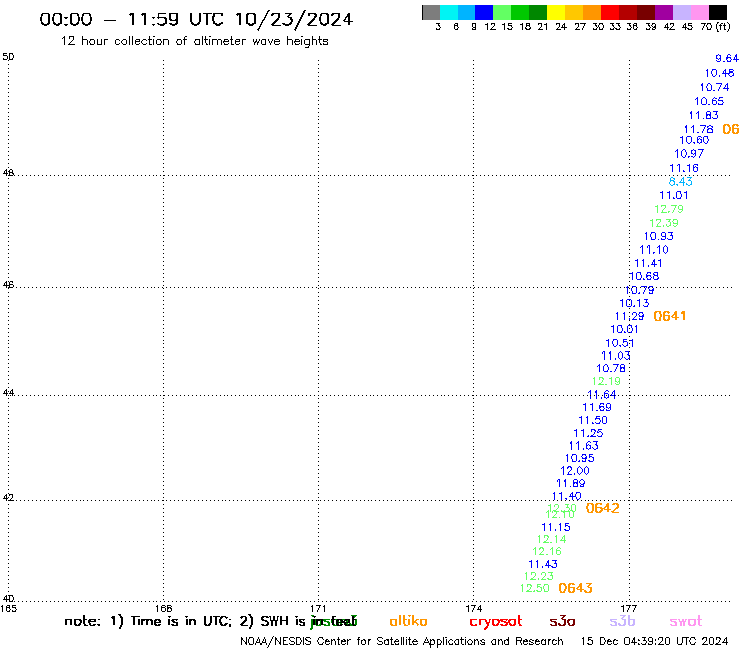This screenshot has height=650, width=740.
Task: Select the wave height value 11.25
Action: [588, 433]
